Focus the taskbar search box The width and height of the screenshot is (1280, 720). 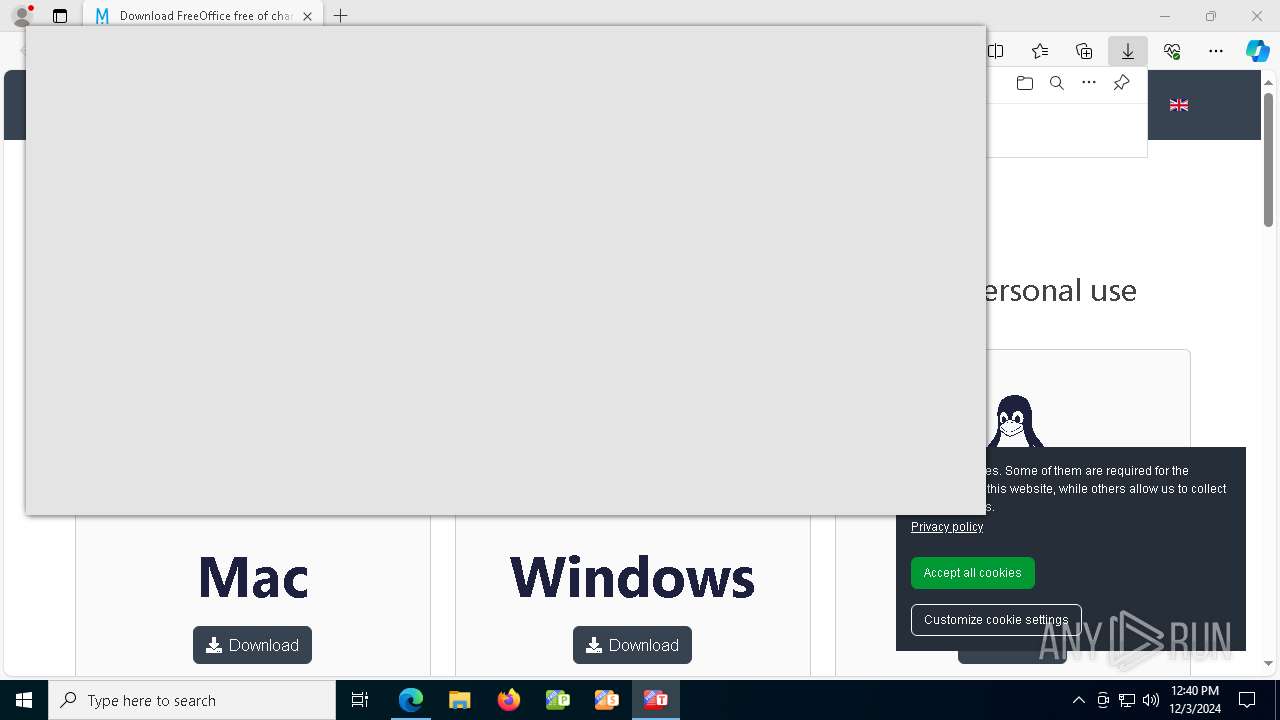click(x=192, y=700)
